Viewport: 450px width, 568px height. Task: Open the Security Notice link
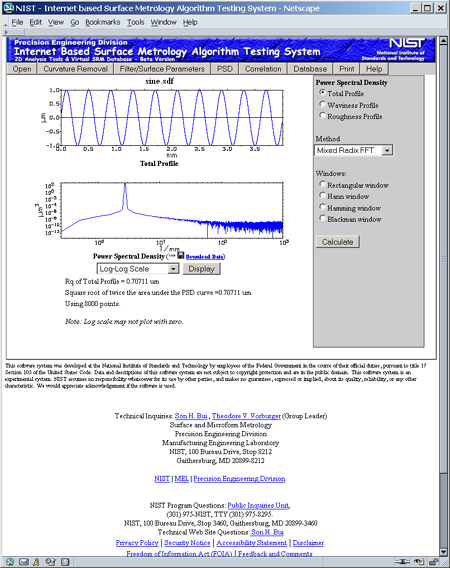[x=187, y=543]
